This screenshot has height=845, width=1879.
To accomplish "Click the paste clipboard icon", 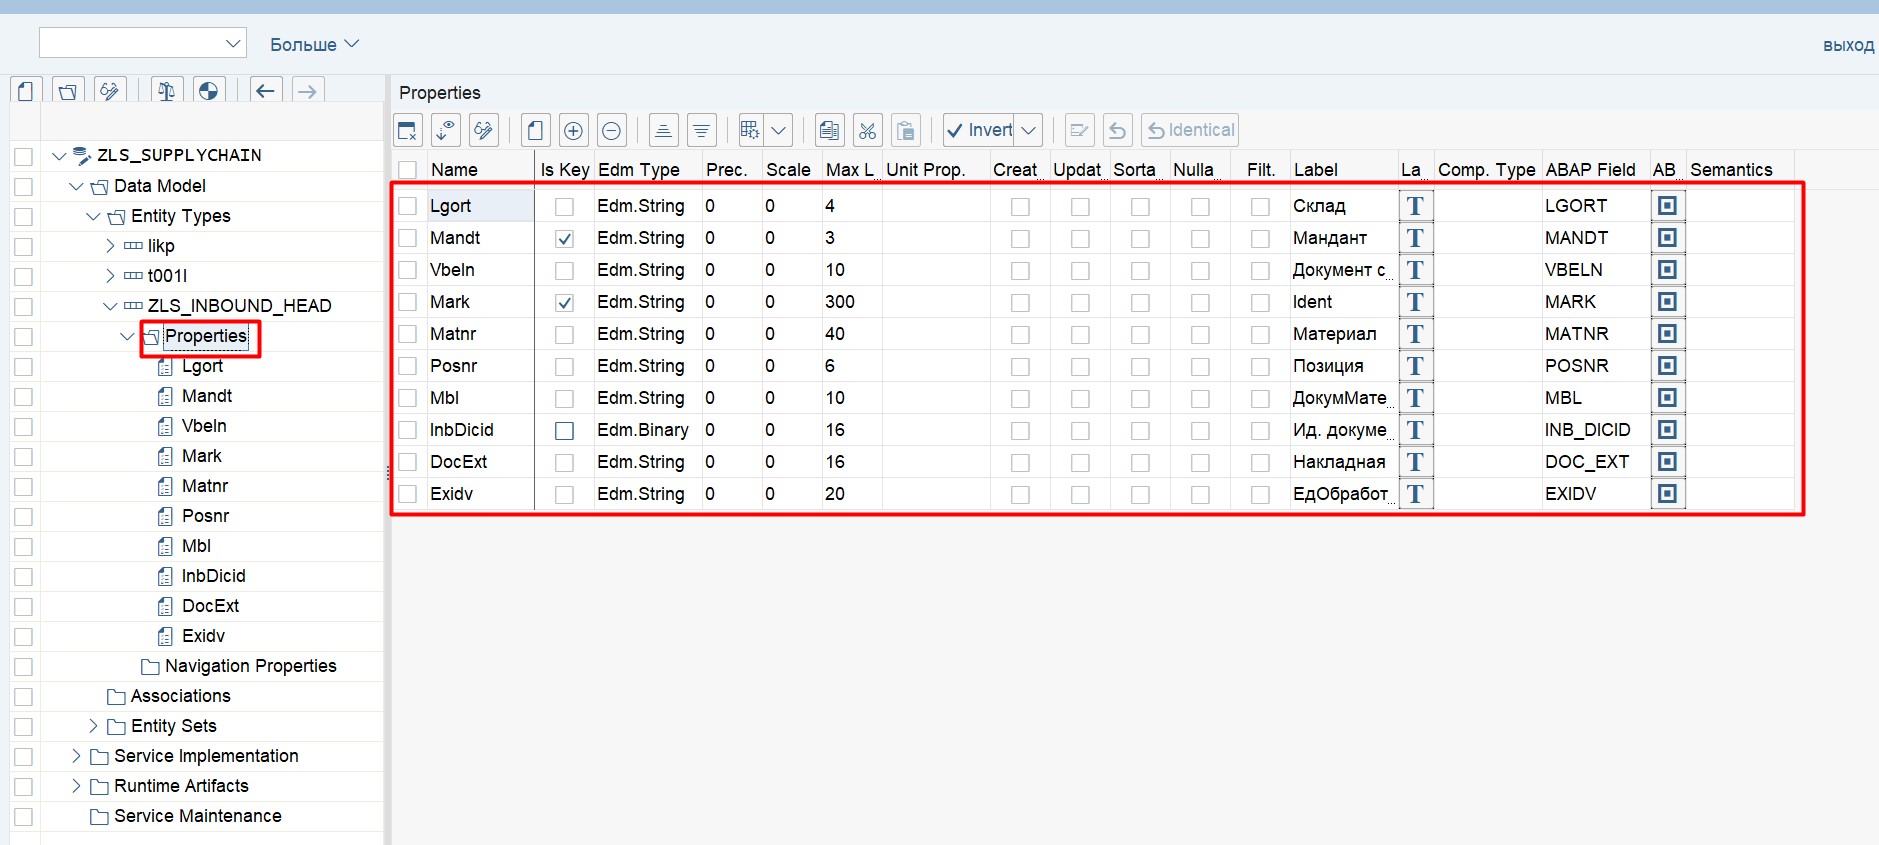I will (x=906, y=130).
